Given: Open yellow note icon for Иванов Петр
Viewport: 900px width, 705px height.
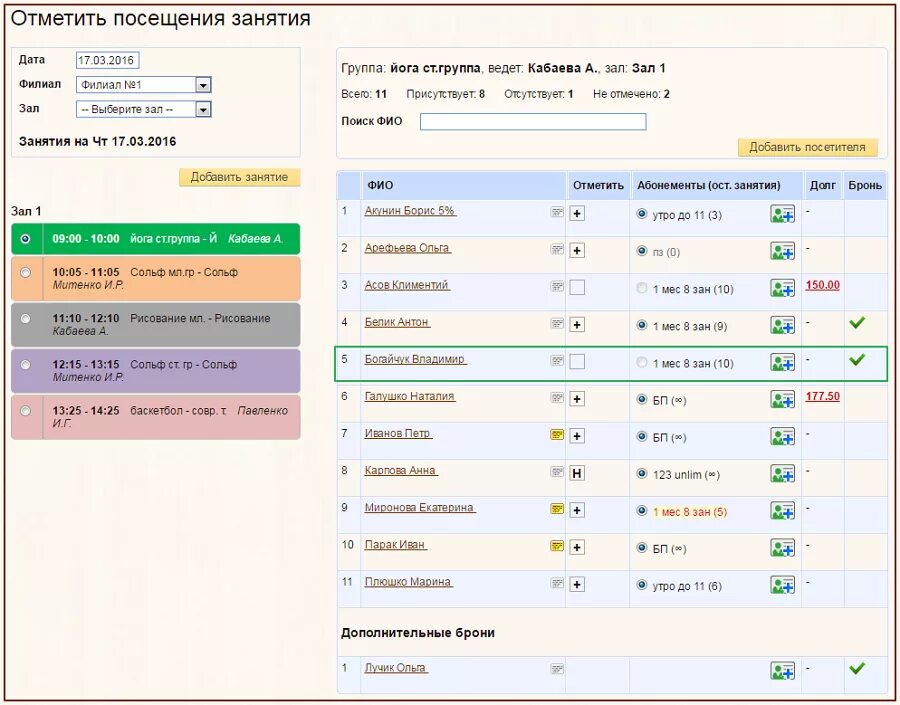Looking at the screenshot, I should click(557, 435).
